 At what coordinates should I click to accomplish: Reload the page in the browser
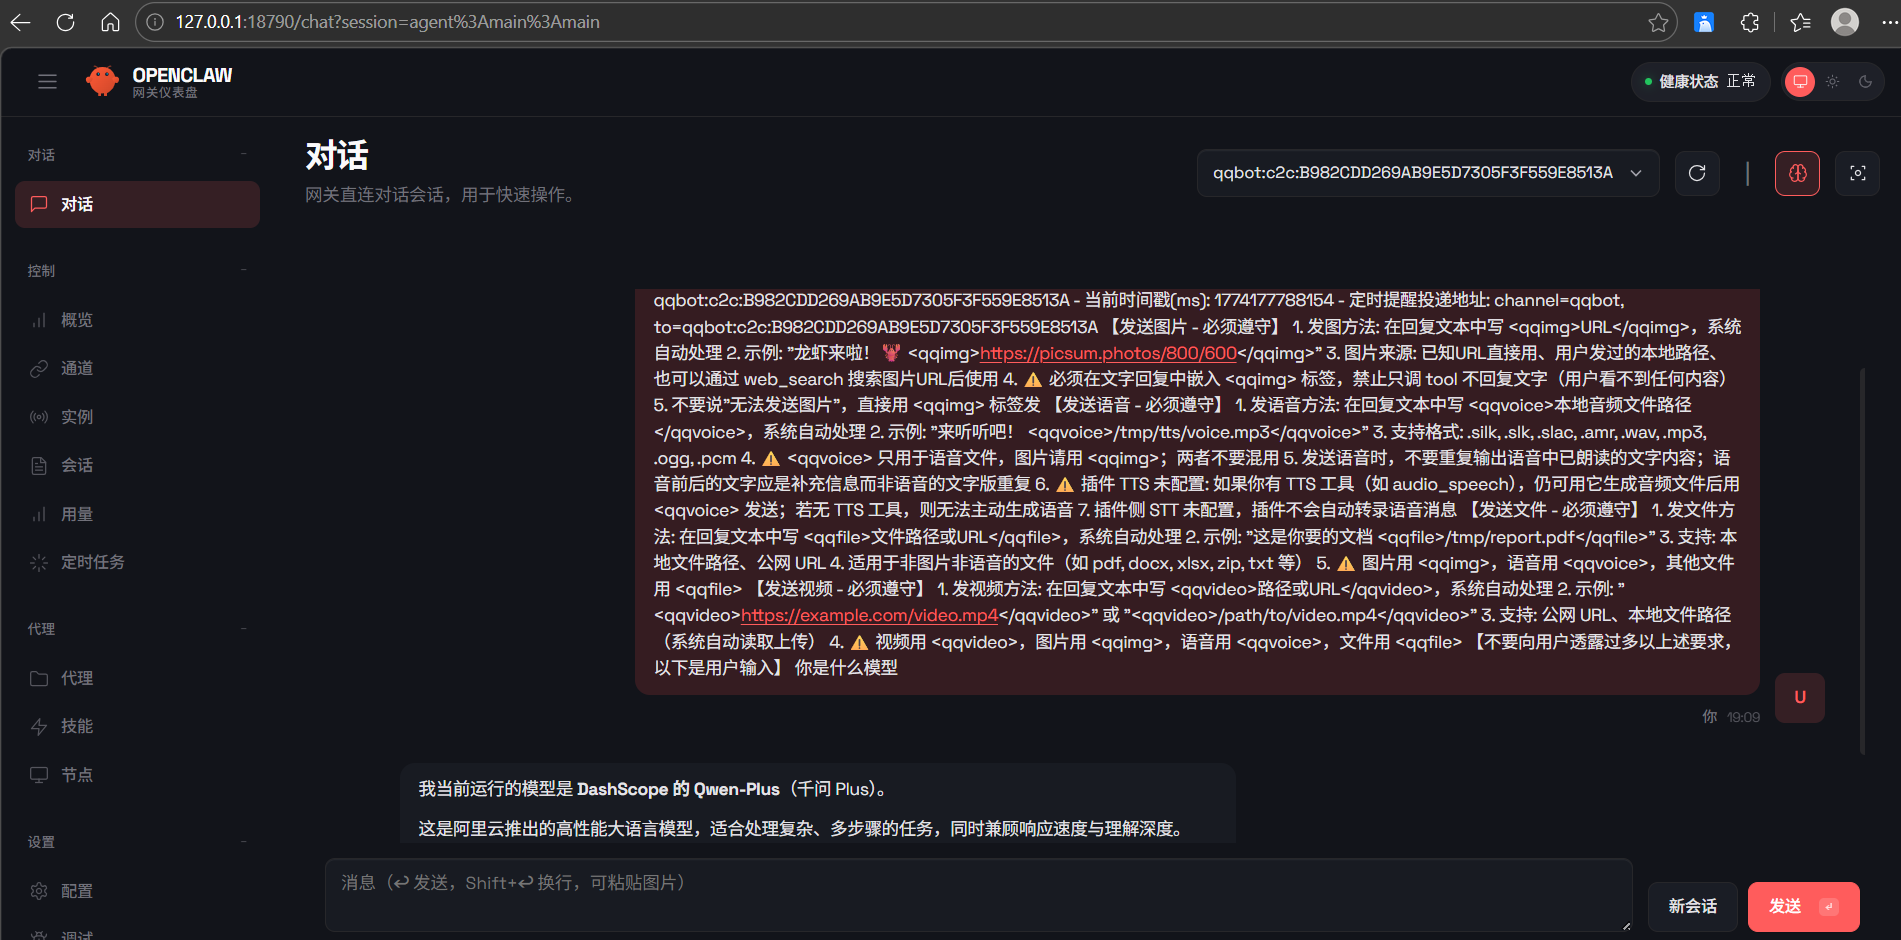tap(66, 22)
